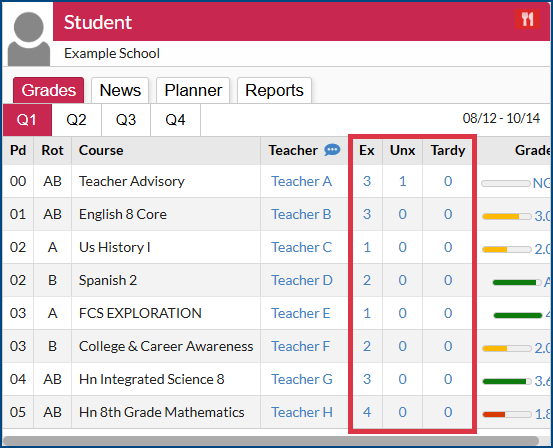Select the Teacher Advisory course name

pyautogui.click(x=132, y=181)
